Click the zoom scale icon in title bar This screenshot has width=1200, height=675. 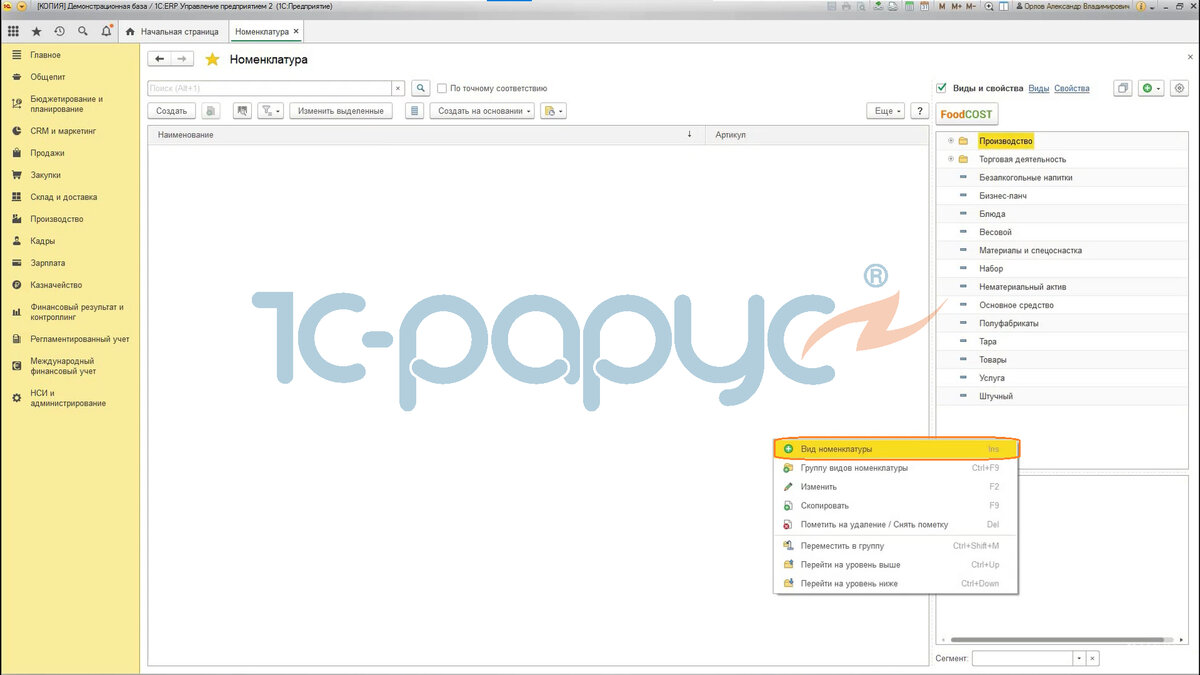pyautogui.click(x=989, y=6)
